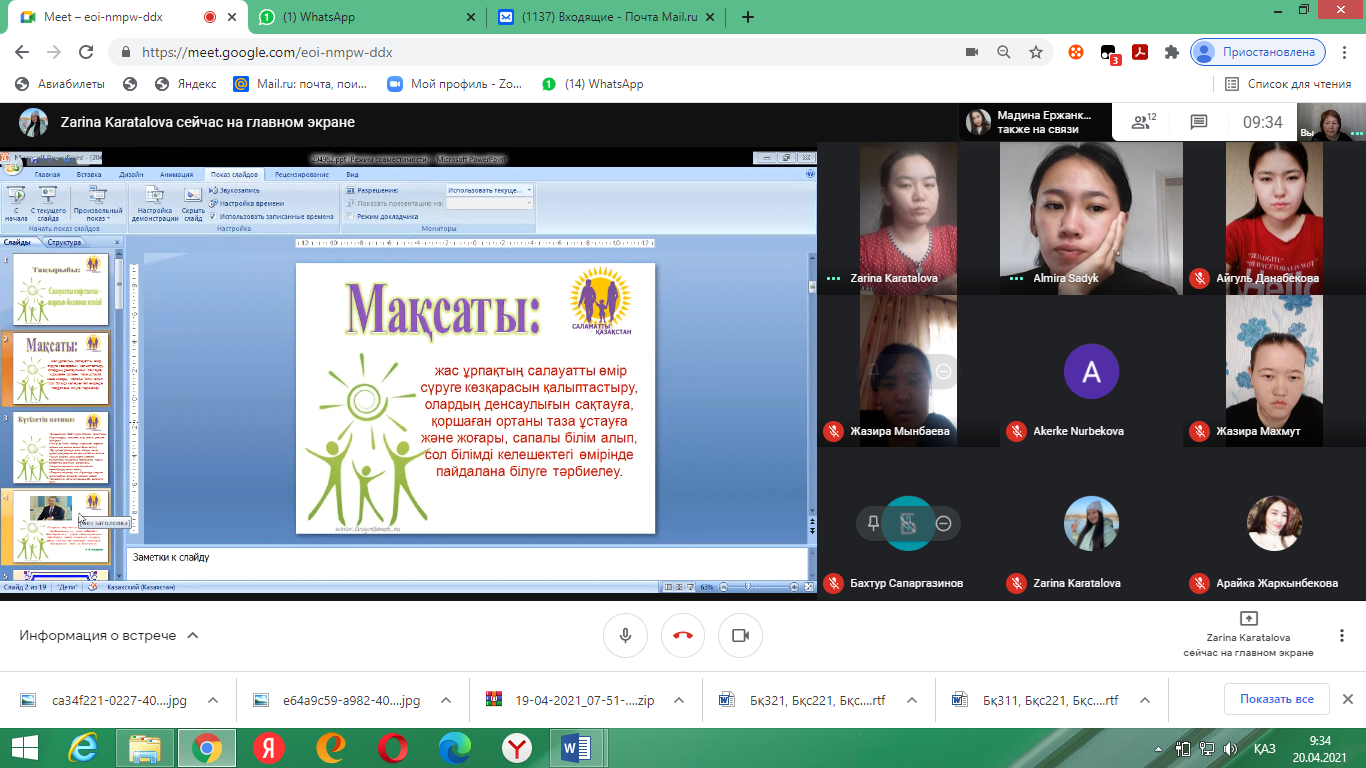Switch to Входящие Mail.ru tab
Viewport: 1366px width, 768px height.
(610, 17)
